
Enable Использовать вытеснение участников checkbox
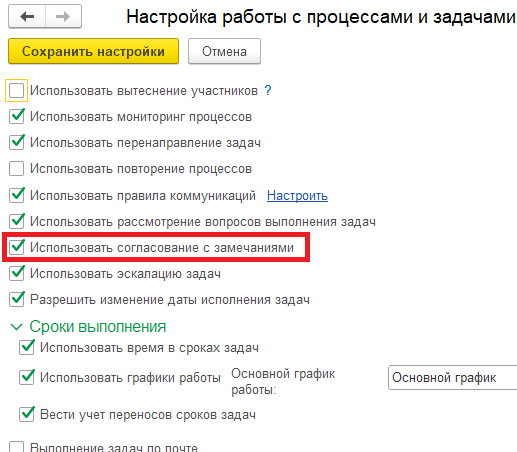point(16,90)
